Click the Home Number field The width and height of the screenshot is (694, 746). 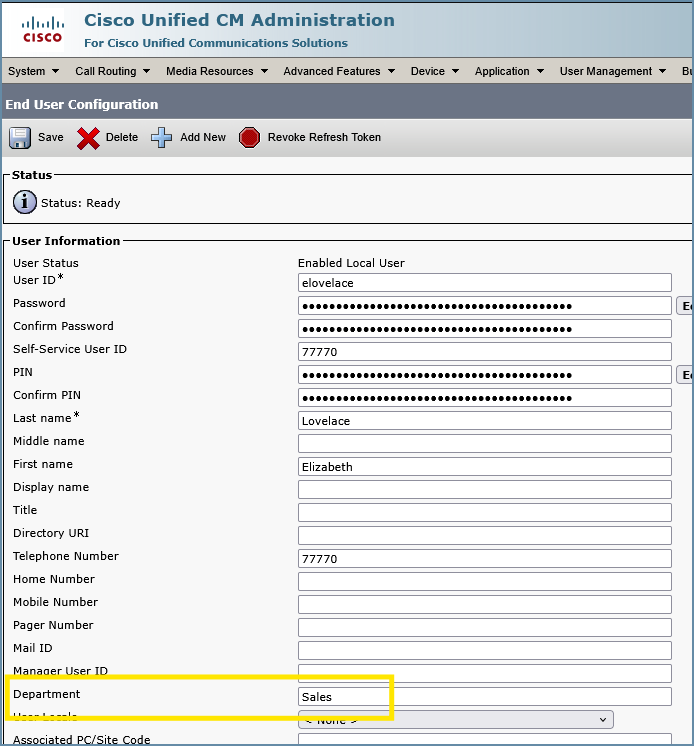click(x=485, y=581)
